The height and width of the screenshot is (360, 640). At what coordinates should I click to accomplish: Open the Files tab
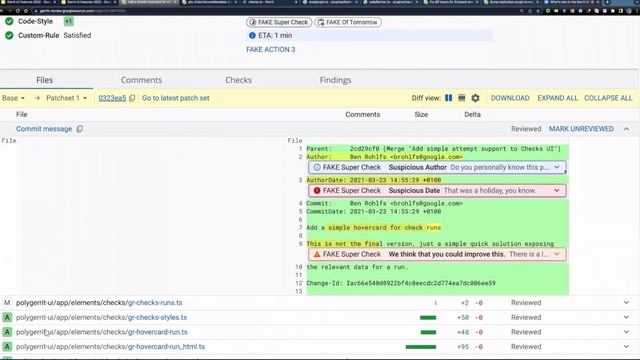click(x=44, y=80)
